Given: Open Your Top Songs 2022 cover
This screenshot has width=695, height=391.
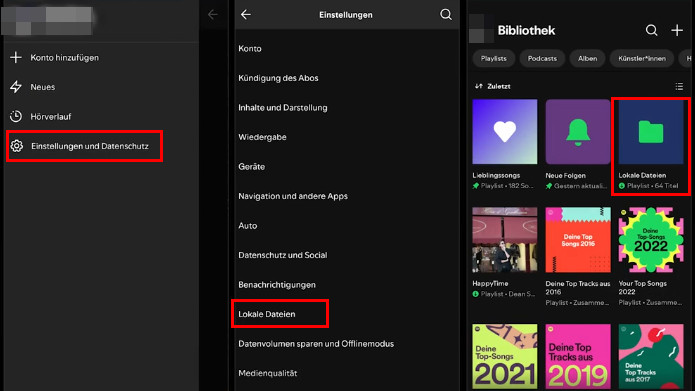Looking at the screenshot, I should [651, 240].
